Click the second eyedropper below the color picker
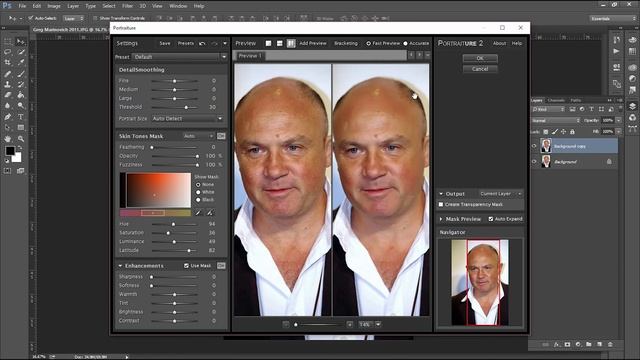 click(x=210, y=213)
